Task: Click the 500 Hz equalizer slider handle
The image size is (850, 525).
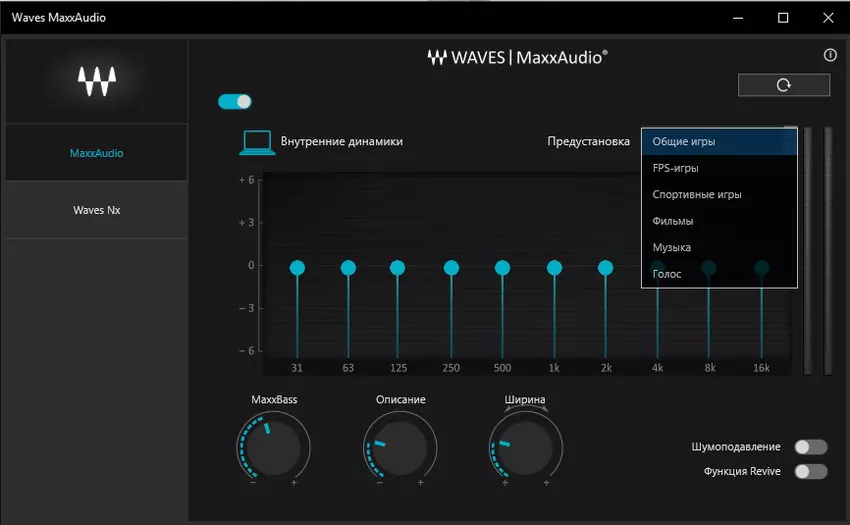Action: click(502, 267)
